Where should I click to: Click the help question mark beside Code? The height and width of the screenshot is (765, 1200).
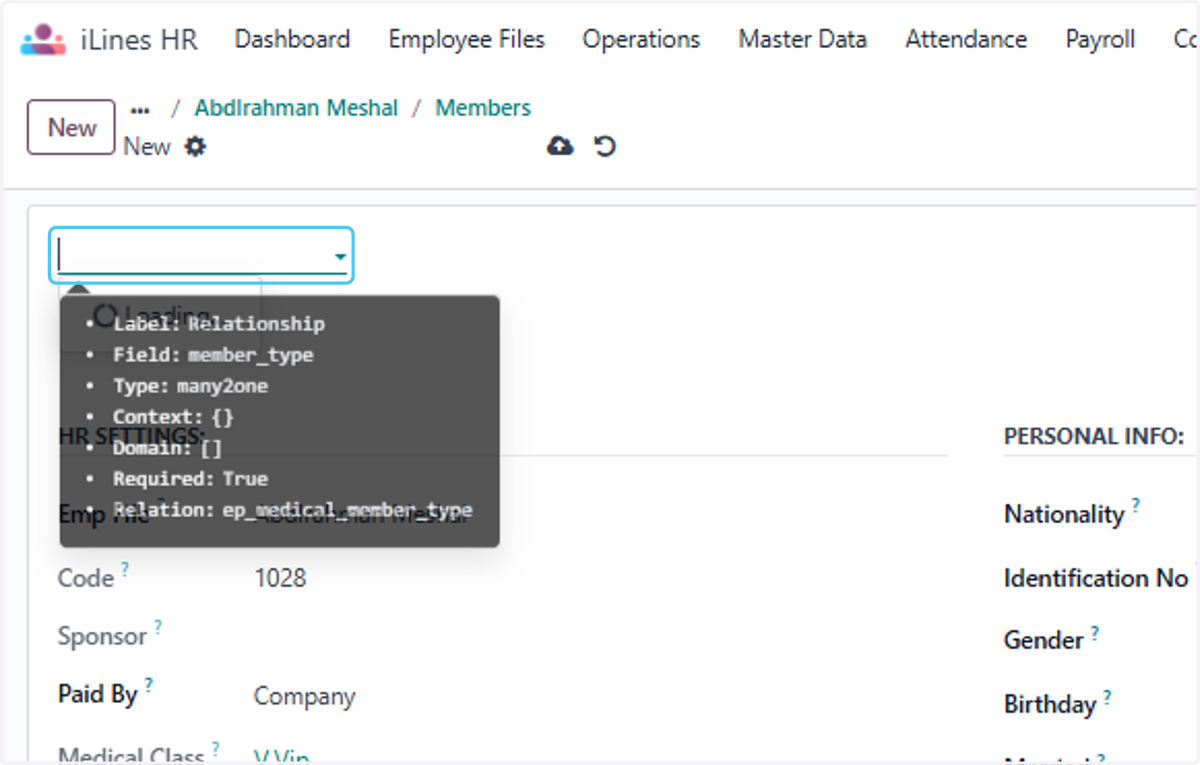(125, 569)
